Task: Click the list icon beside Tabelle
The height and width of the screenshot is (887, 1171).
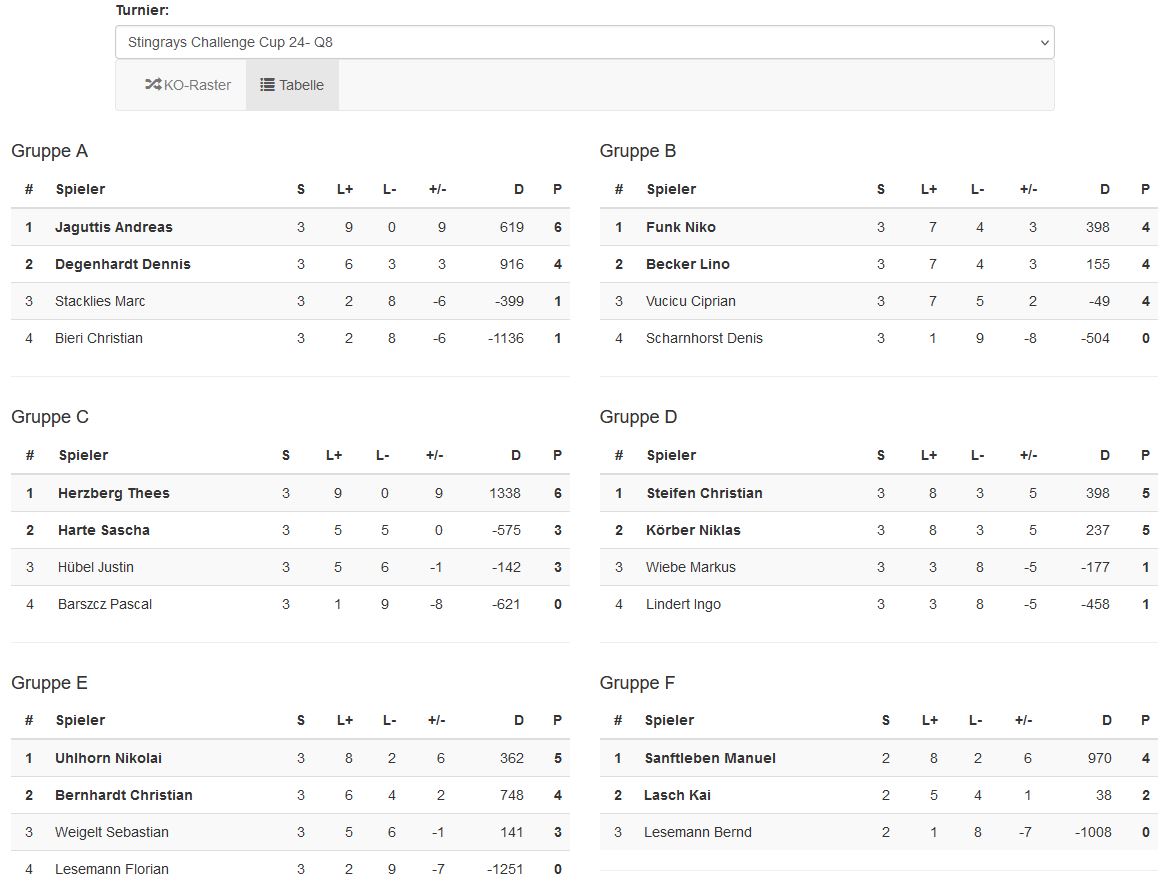Action: click(267, 84)
